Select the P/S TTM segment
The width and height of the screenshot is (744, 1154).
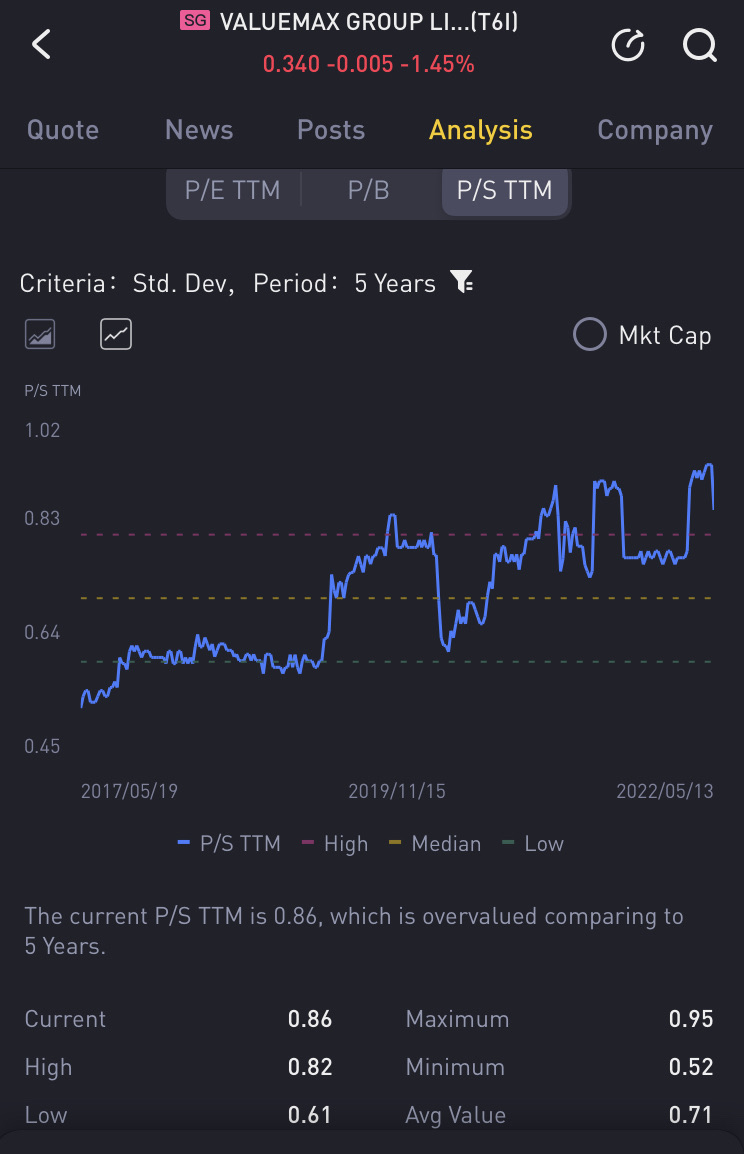(504, 190)
